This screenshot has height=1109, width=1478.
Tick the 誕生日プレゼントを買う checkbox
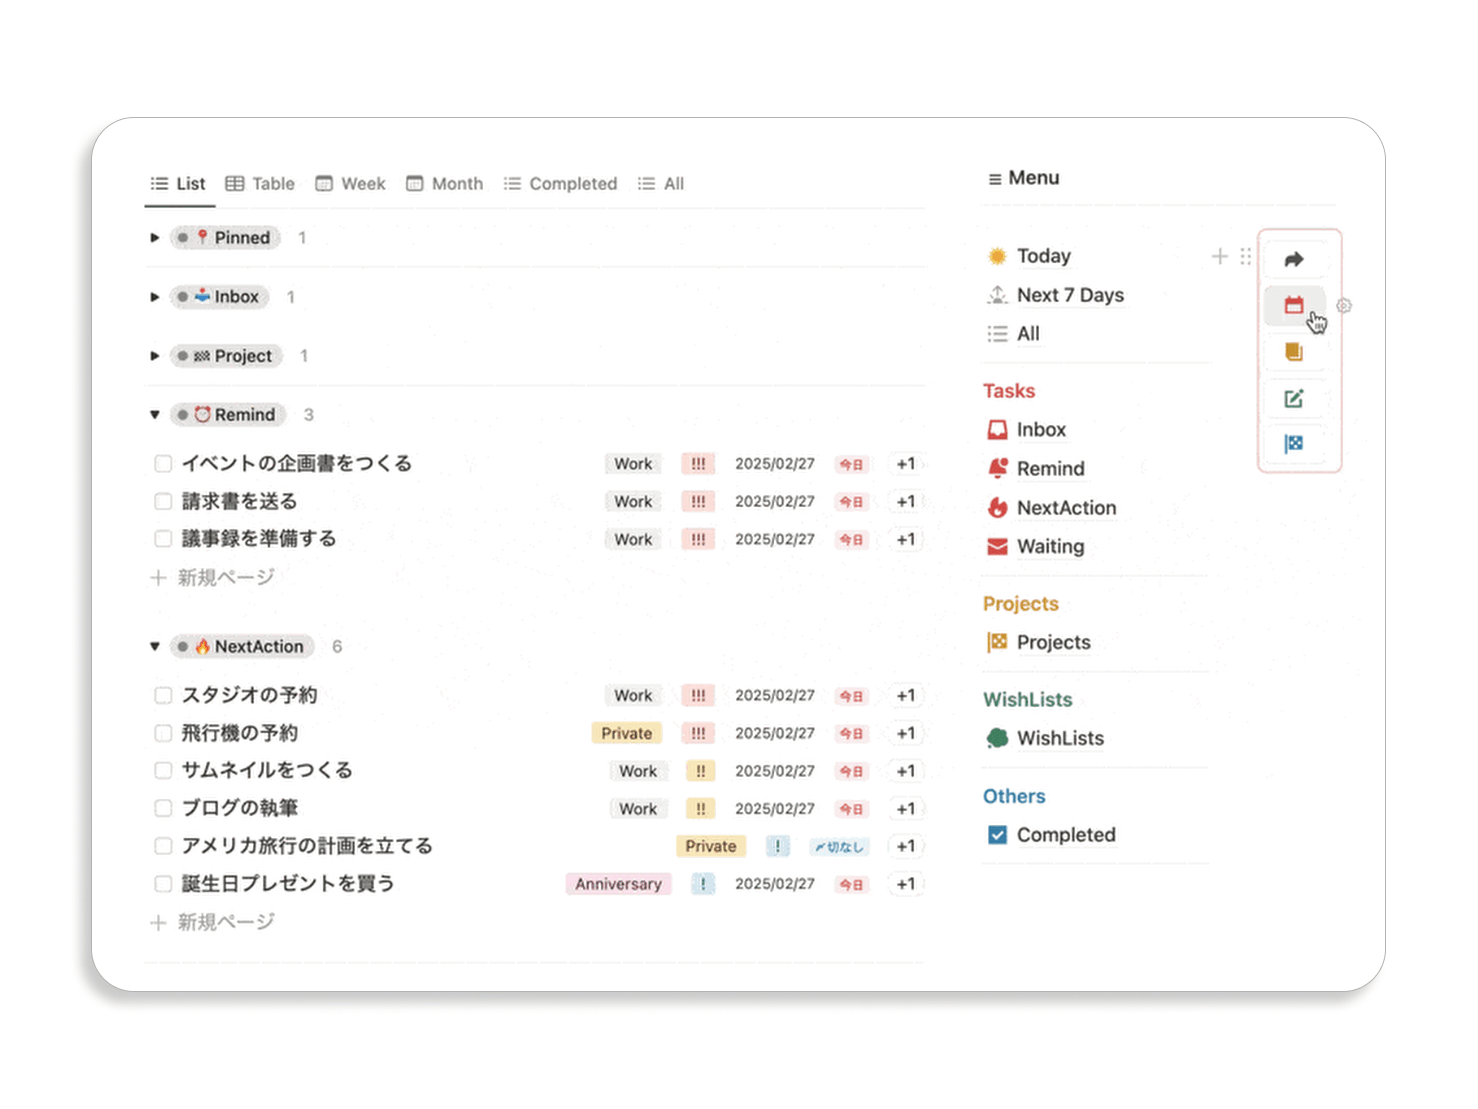163,884
